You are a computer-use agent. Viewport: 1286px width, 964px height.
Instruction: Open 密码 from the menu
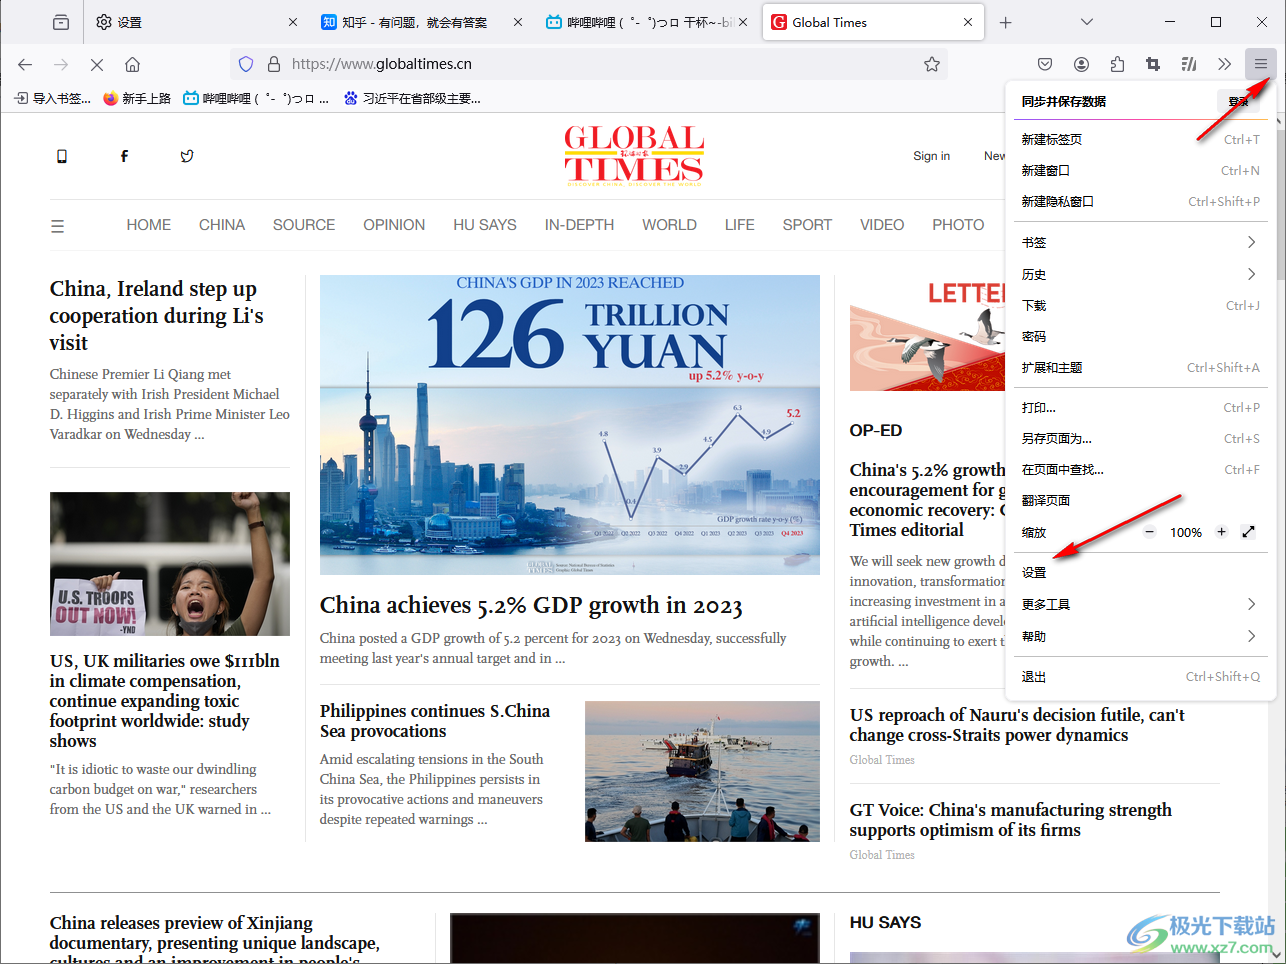click(1139, 336)
